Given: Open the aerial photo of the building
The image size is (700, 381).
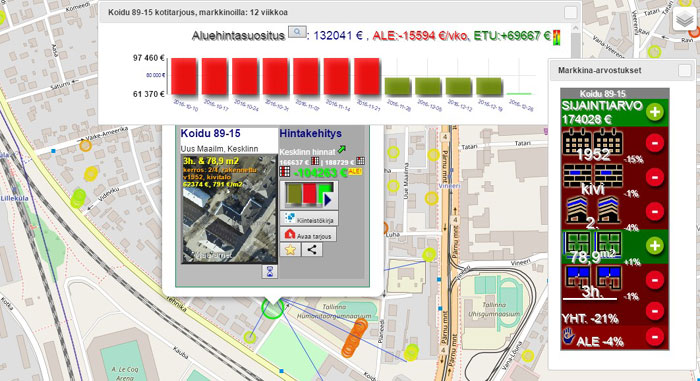Looking at the screenshot, I should point(229,209).
